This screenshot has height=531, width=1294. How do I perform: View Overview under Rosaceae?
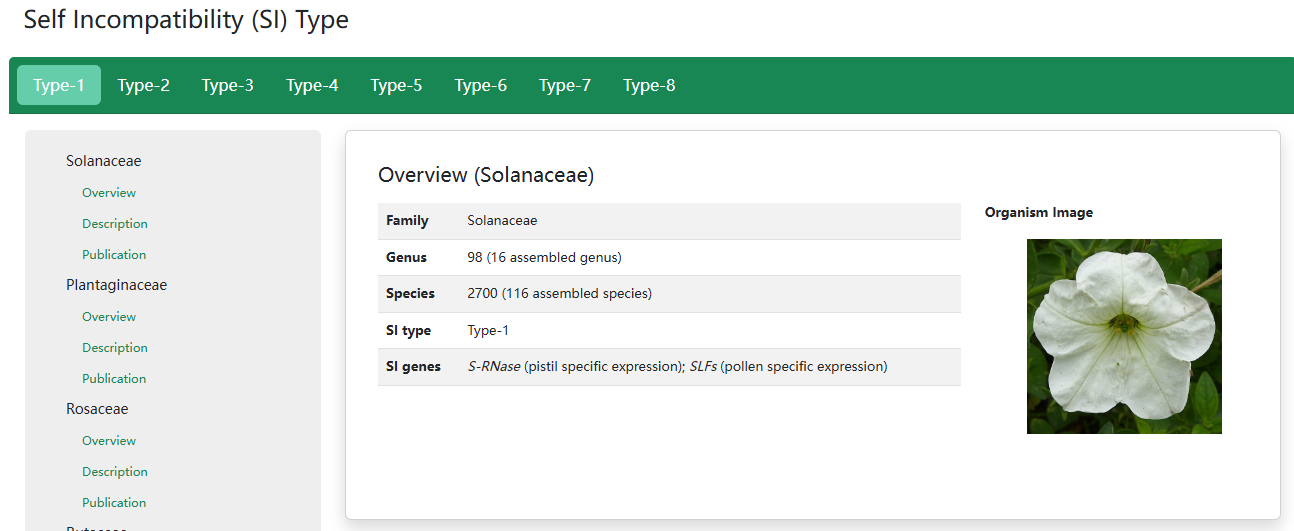[x=109, y=441]
